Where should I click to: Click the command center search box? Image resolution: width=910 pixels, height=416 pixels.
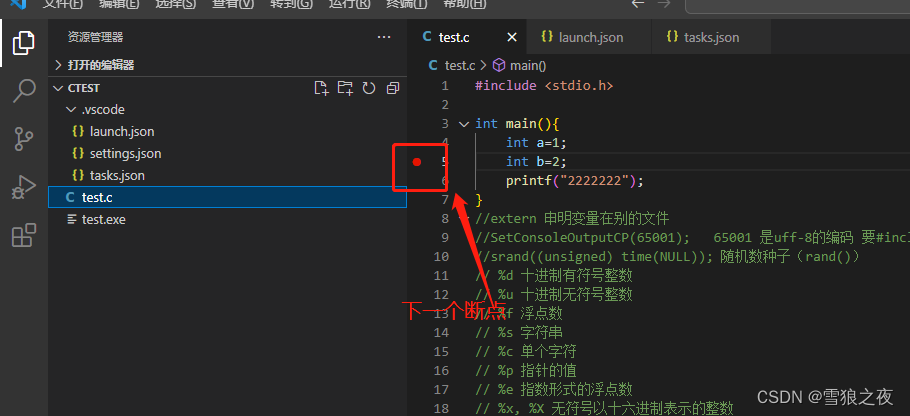point(797,5)
